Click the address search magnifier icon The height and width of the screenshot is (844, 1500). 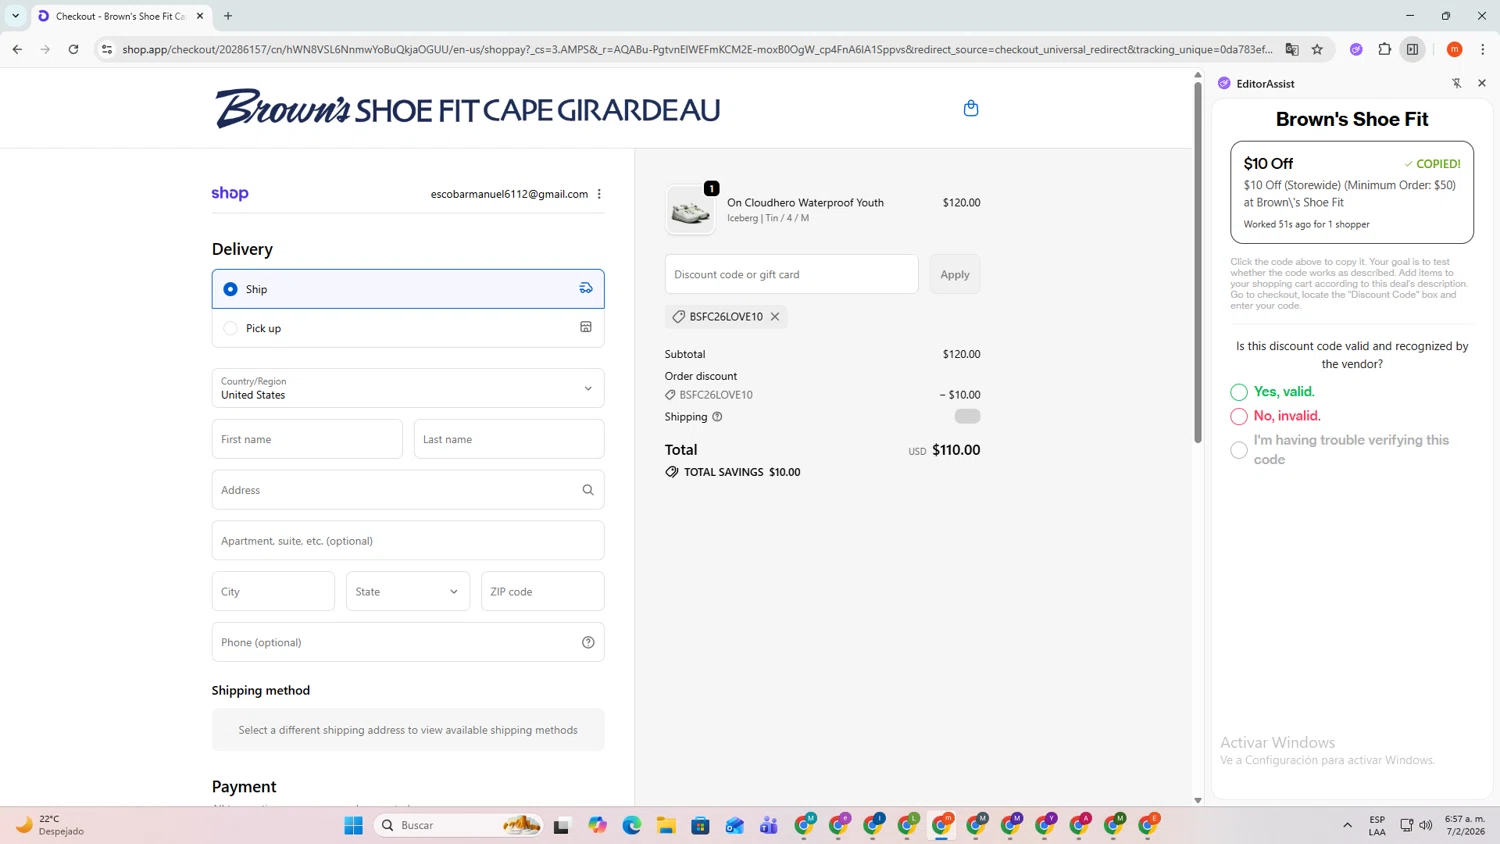tap(588, 490)
